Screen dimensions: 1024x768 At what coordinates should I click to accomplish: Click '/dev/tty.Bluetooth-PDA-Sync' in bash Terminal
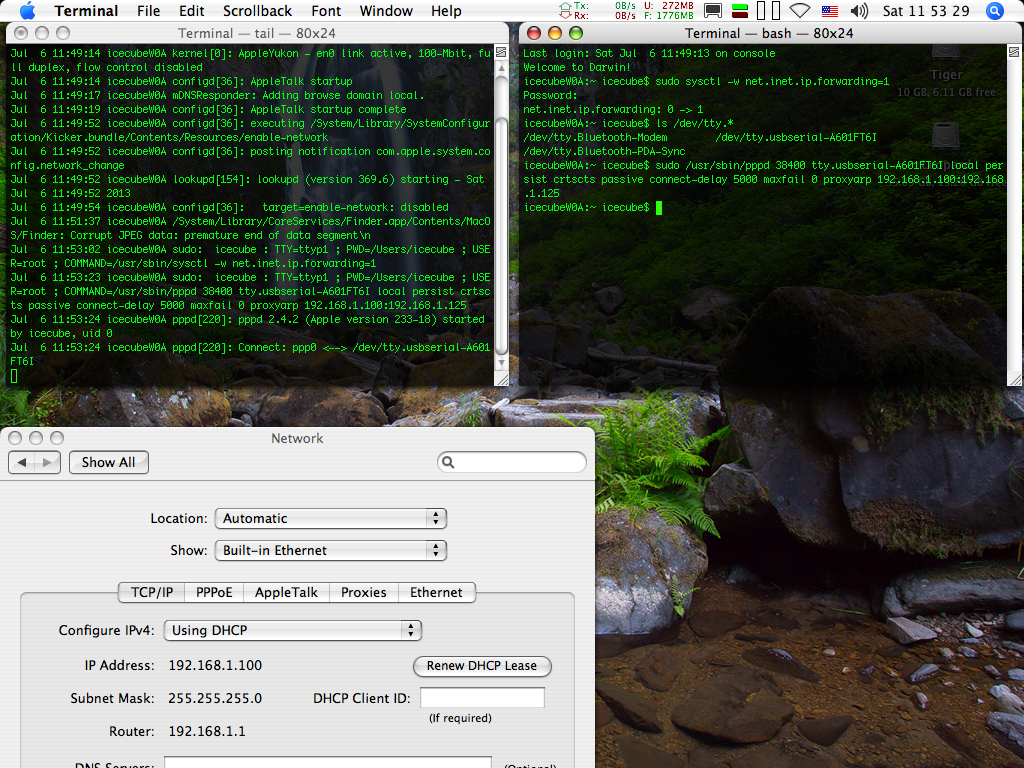(604, 152)
